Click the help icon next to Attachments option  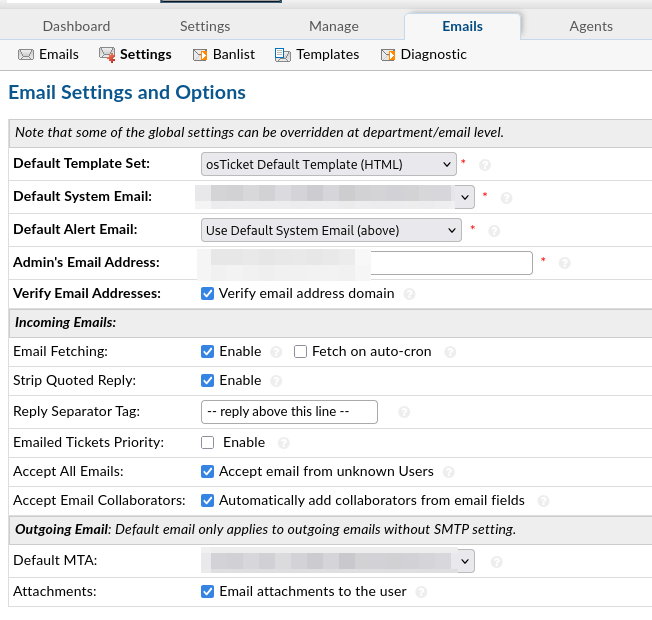pyautogui.click(x=422, y=592)
